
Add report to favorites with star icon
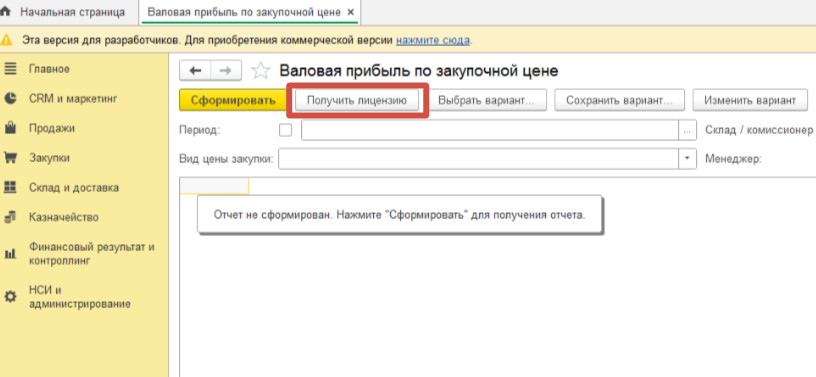coord(260,71)
